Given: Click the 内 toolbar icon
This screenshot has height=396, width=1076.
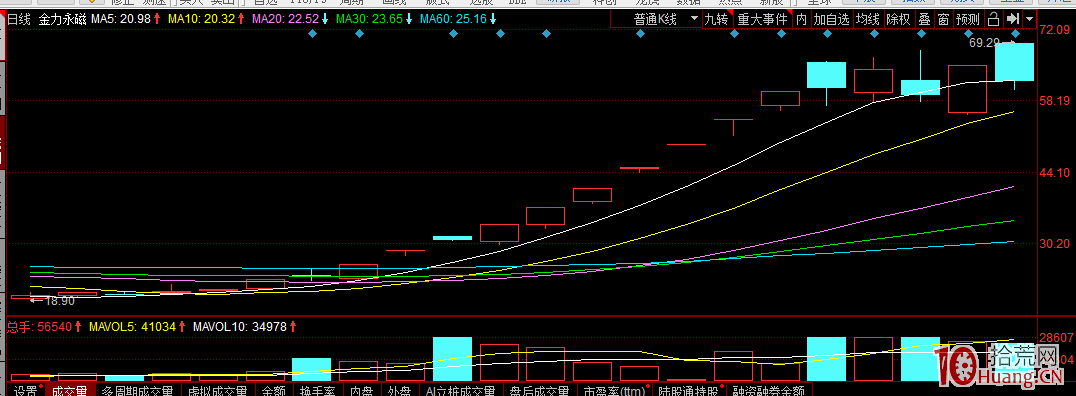Looking at the screenshot, I should [802, 19].
